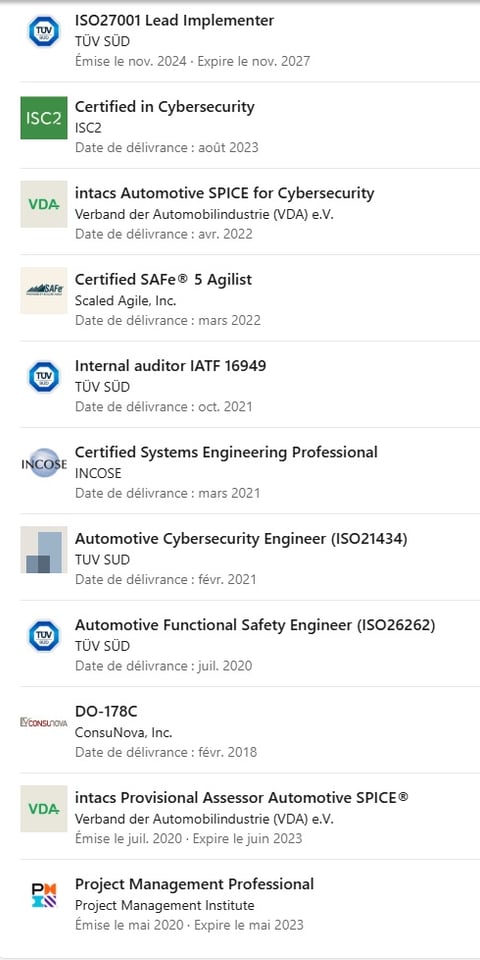This screenshot has width=480, height=960.
Task: Open Project Management Professional title
Action: point(194,884)
